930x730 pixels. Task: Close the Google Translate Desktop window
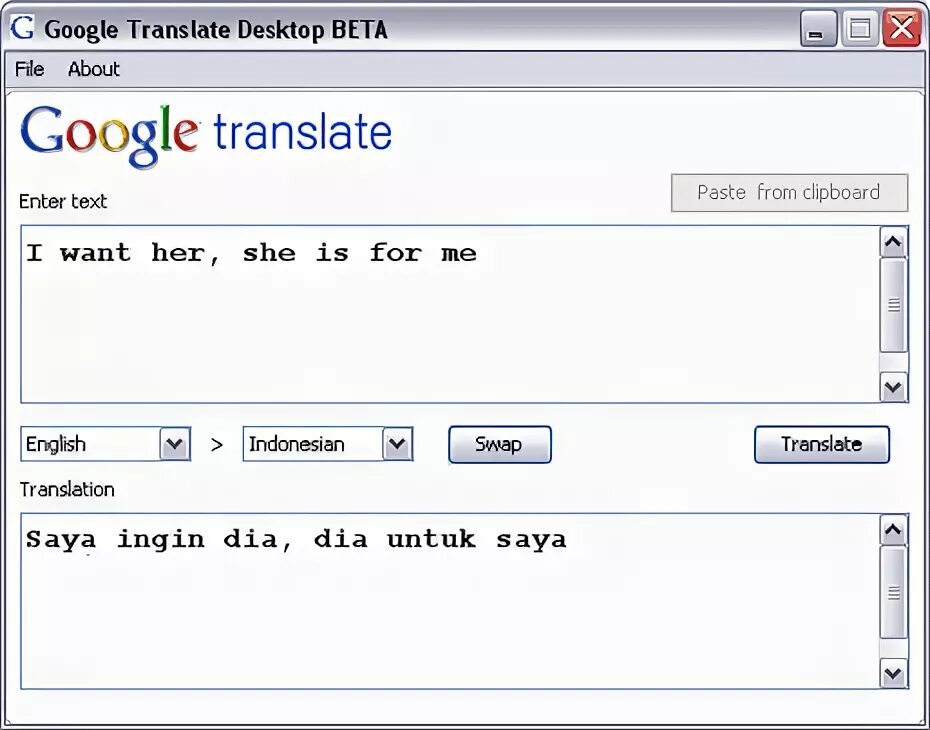[902, 29]
